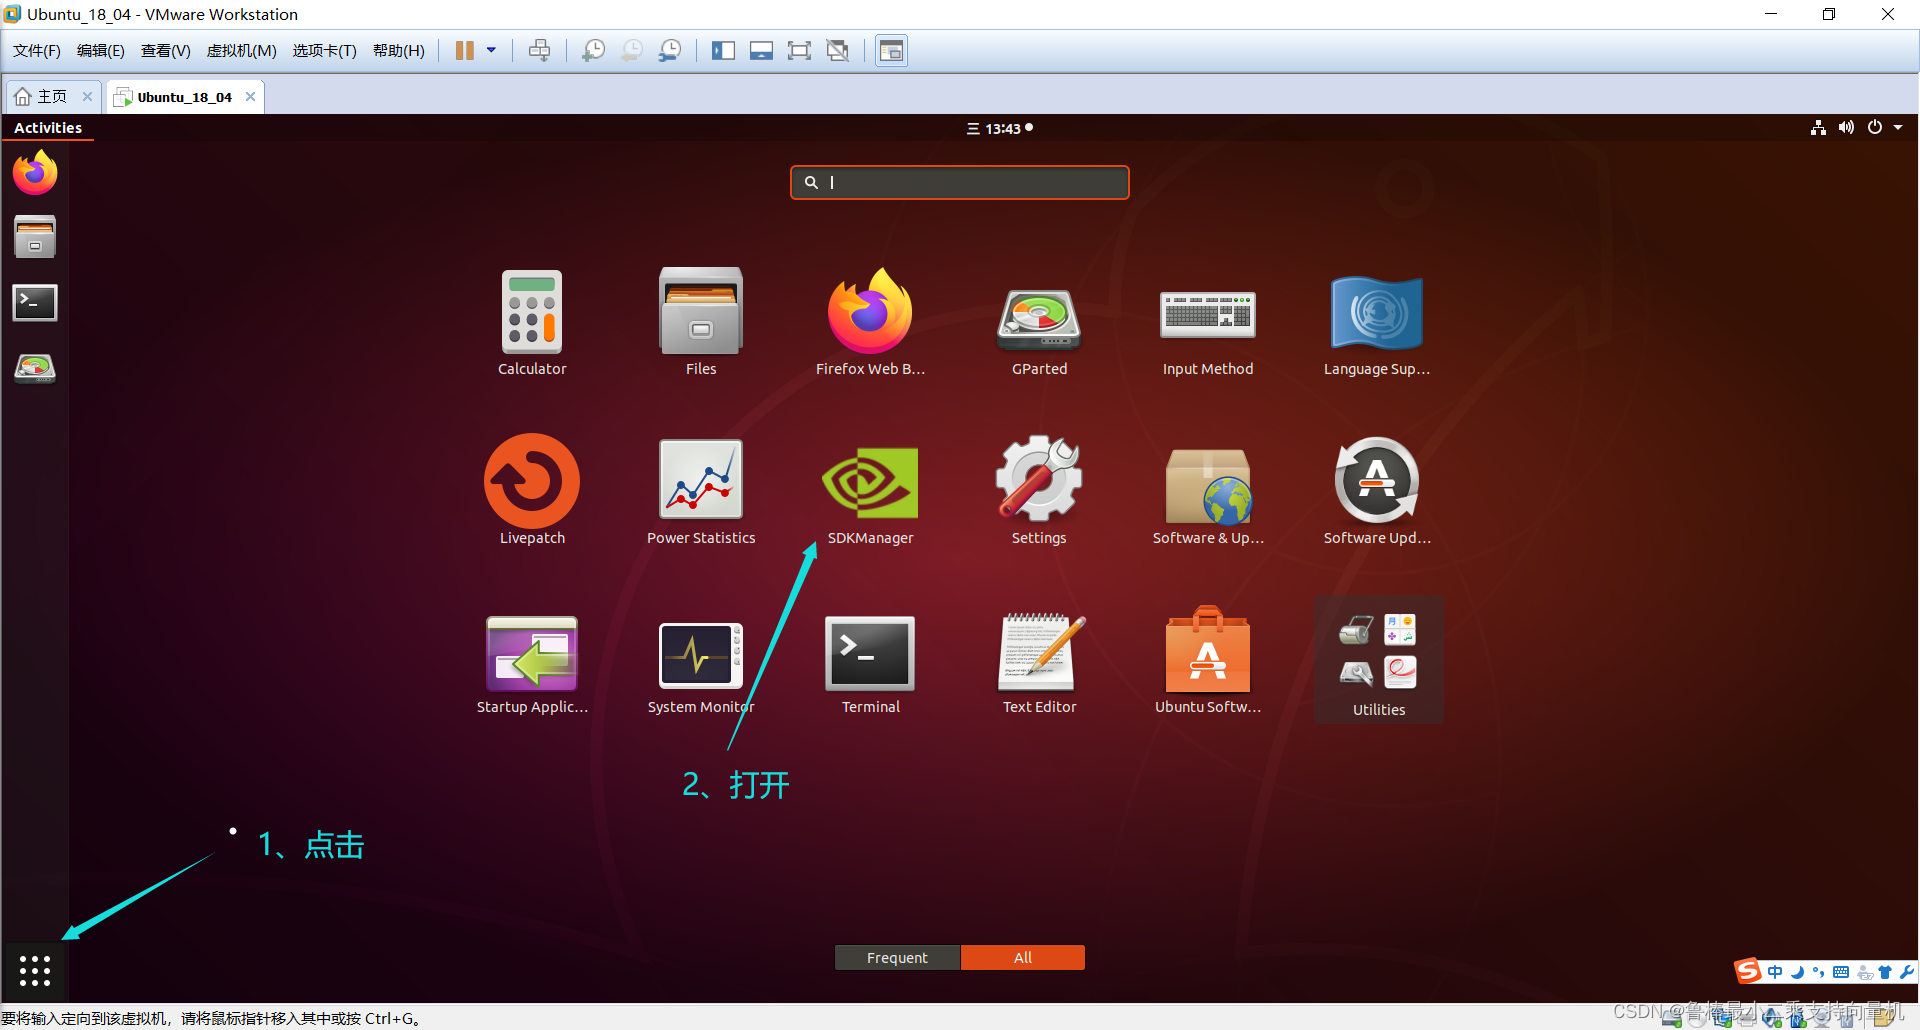Expand the Ubuntu system menu arrow
Viewport: 1920px width, 1030px height.
(x=1898, y=128)
